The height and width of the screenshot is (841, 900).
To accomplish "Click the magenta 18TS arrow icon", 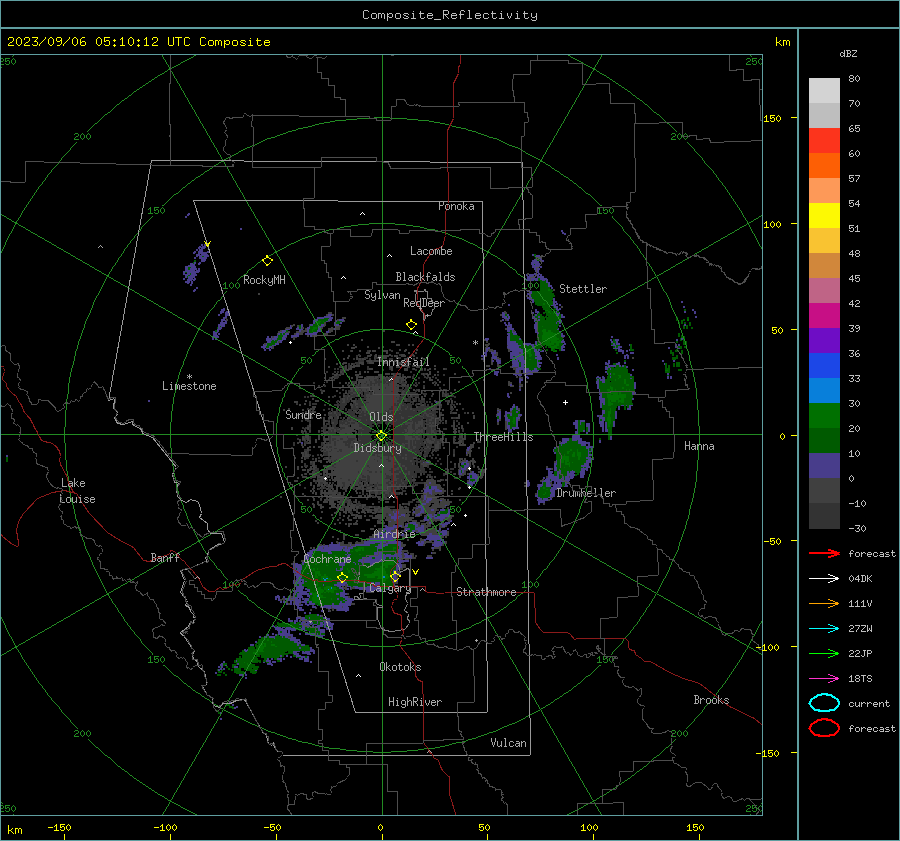I will pyautogui.click(x=824, y=679).
